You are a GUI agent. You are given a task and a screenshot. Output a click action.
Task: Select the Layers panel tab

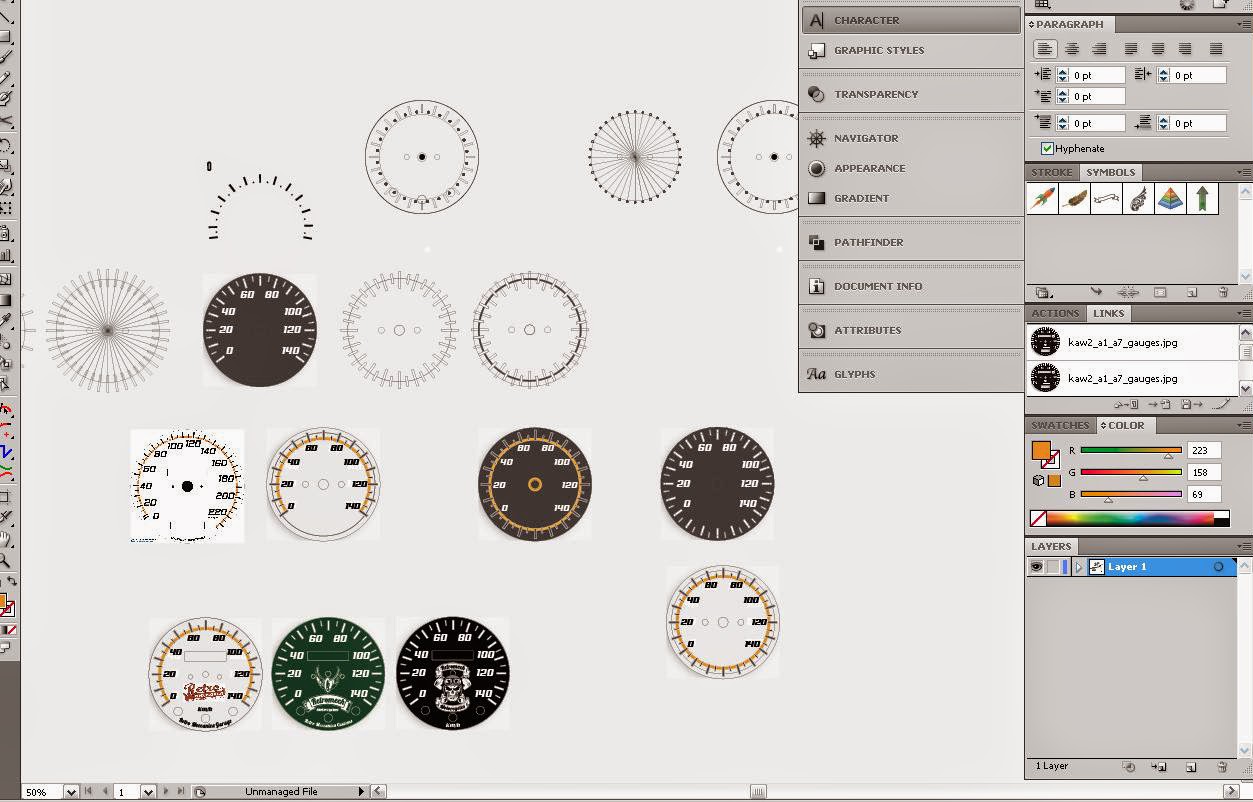[x=1052, y=547]
